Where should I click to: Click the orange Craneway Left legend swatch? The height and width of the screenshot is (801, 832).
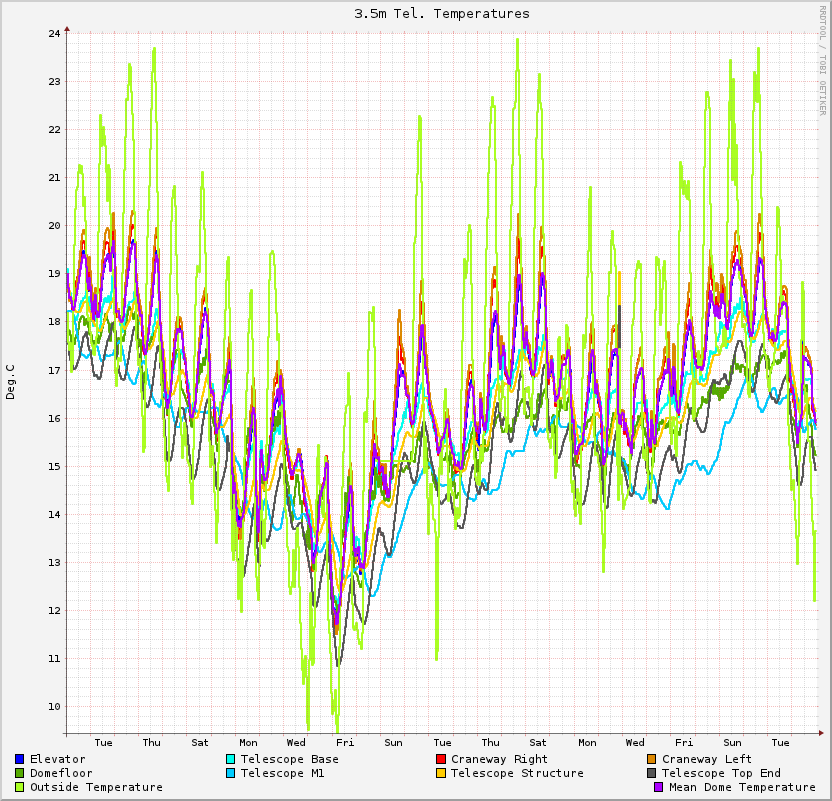(652, 759)
